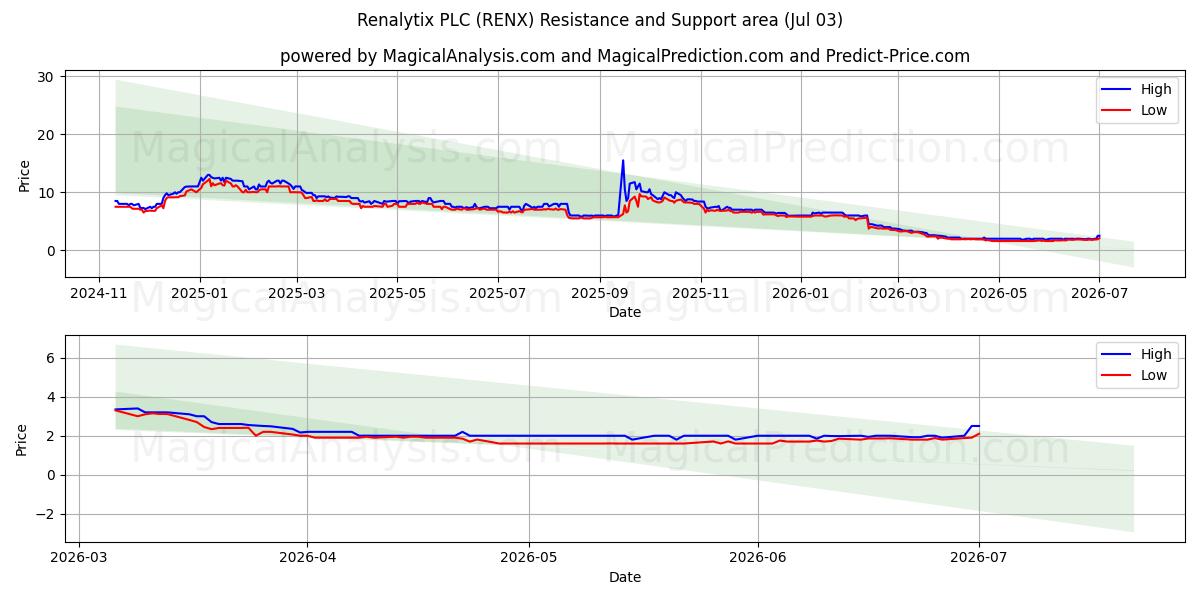Click the '2026-07' x-axis label in top chart
Screen dimensions: 1200x600
point(1099,294)
